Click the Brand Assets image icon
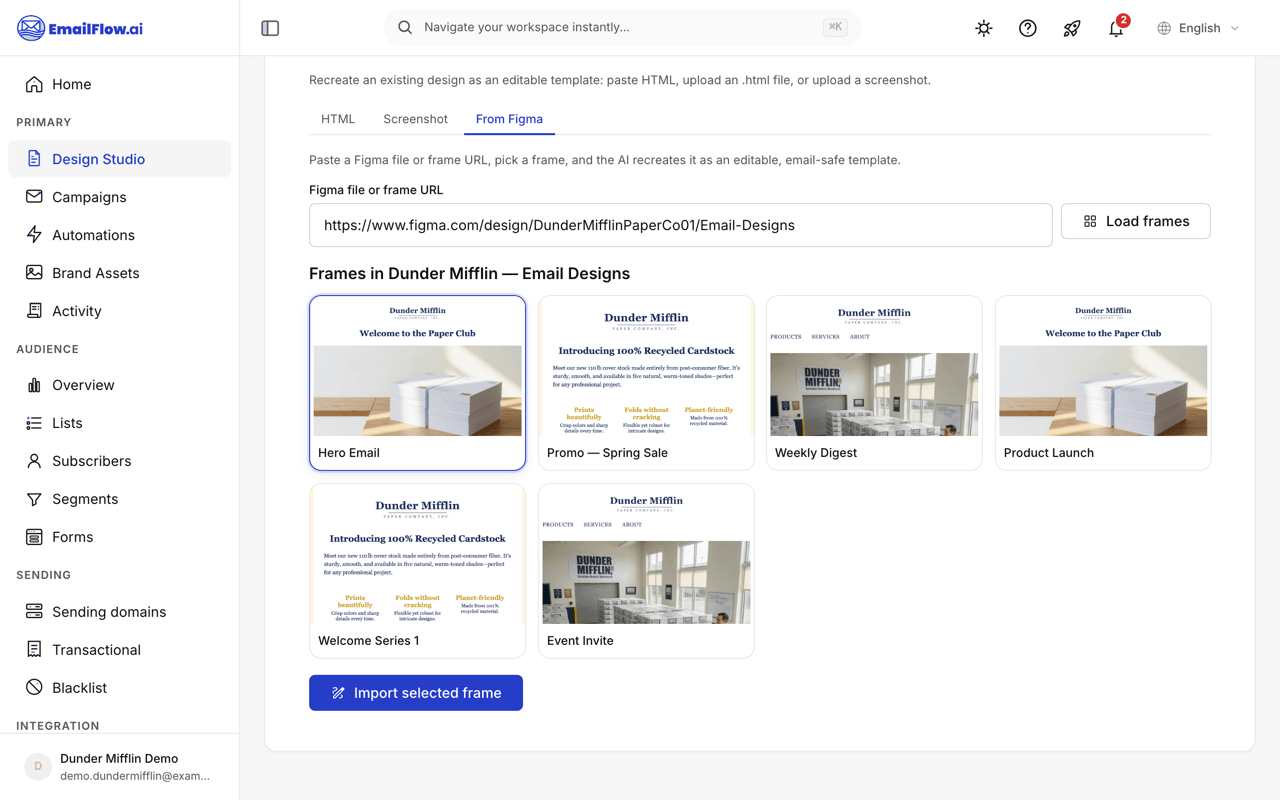 coord(34,273)
